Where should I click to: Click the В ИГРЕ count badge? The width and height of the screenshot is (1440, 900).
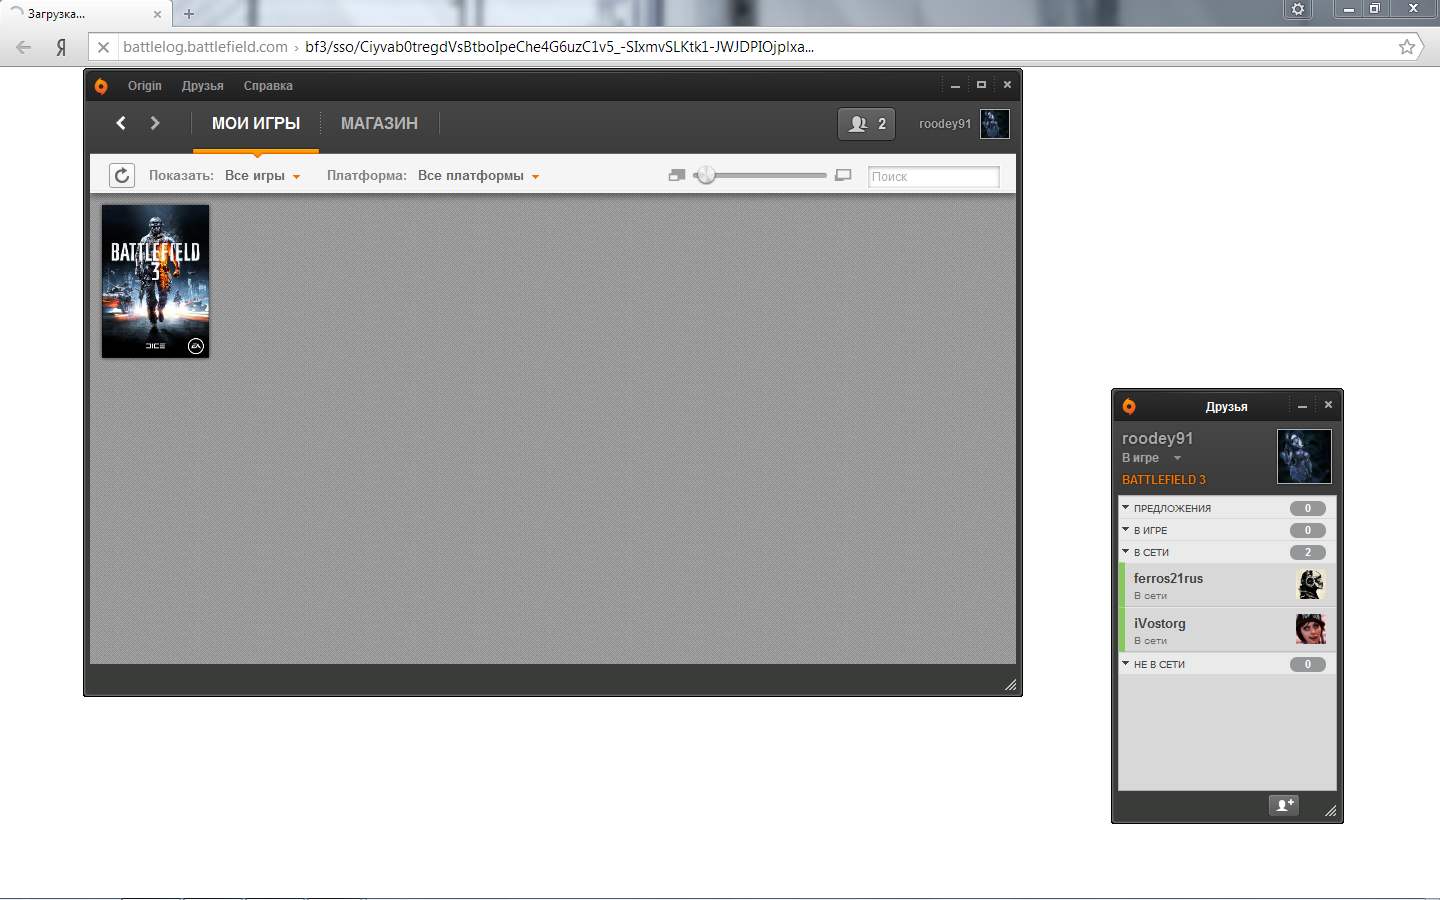click(x=1307, y=530)
